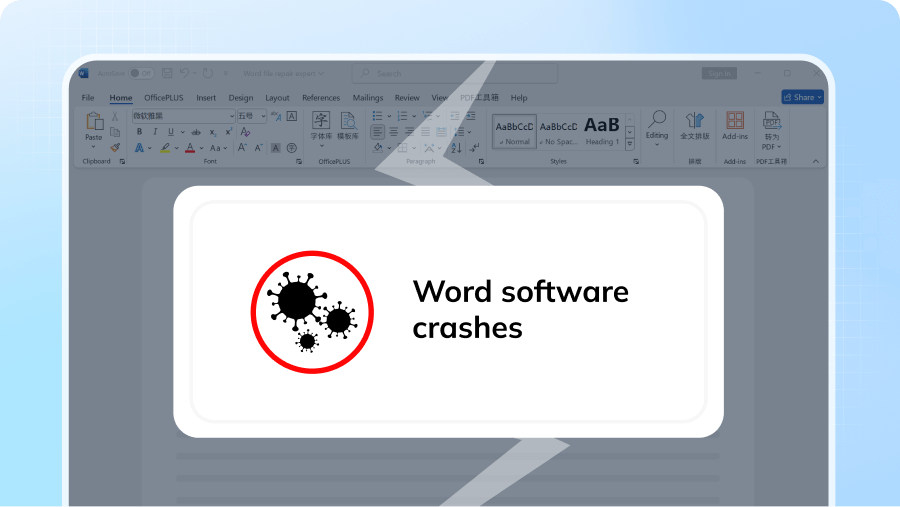Click the Clear All Formatting icon
The height and width of the screenshot is (507, 900).
[245, 132]
